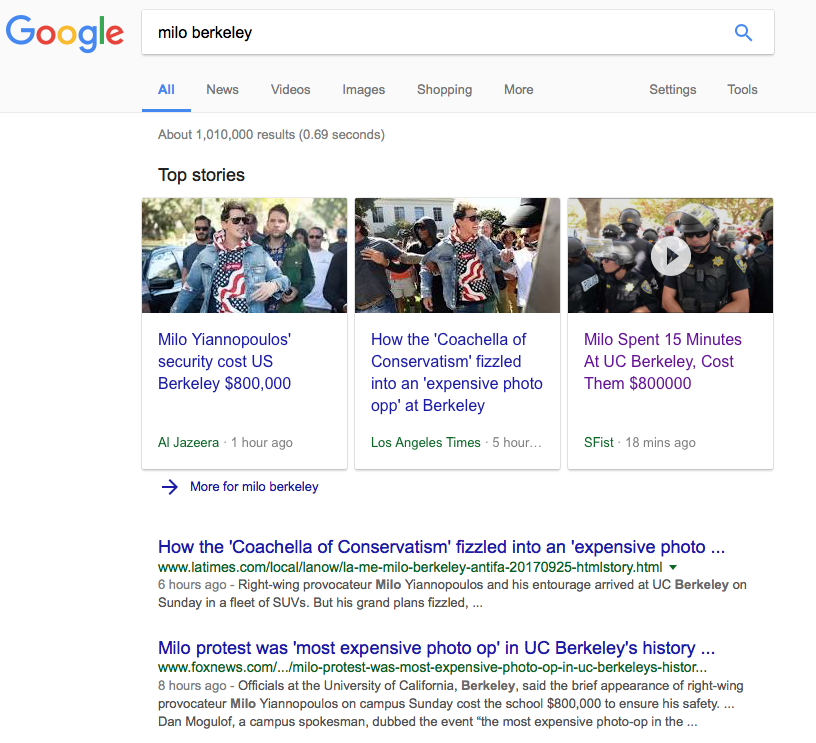The width and height of the screenshot is (816, 743).
Task: Click the blue search magnifier icon
Action: (x=743, y=33)
